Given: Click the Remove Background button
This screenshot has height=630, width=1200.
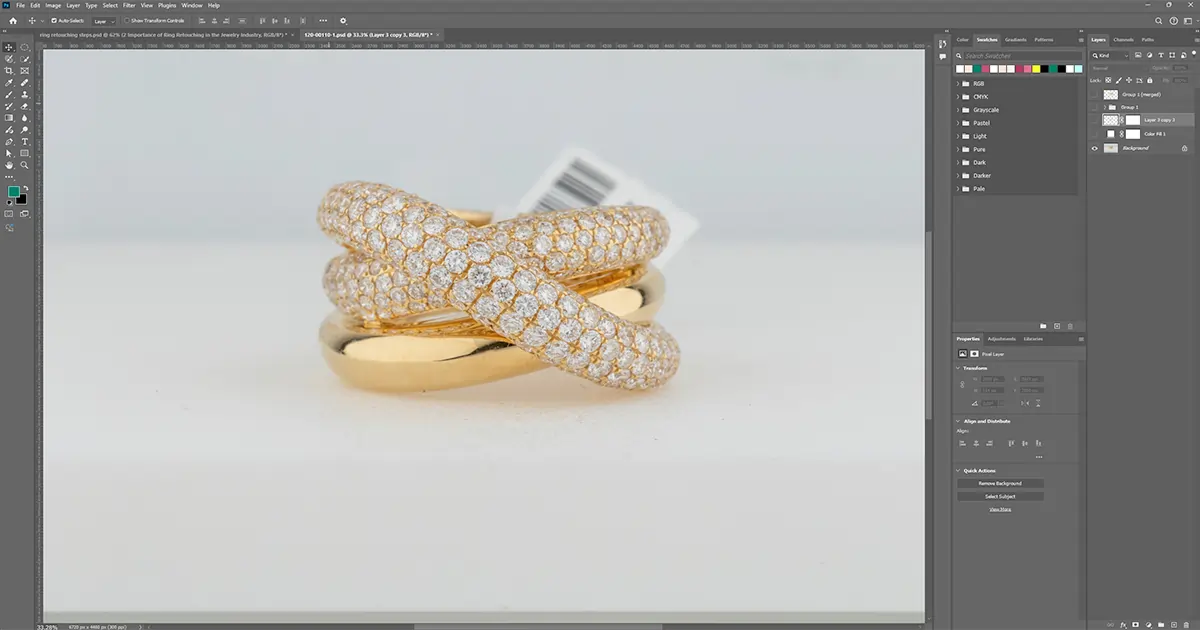Looking at the screenshot, I should click(1000, 483).
